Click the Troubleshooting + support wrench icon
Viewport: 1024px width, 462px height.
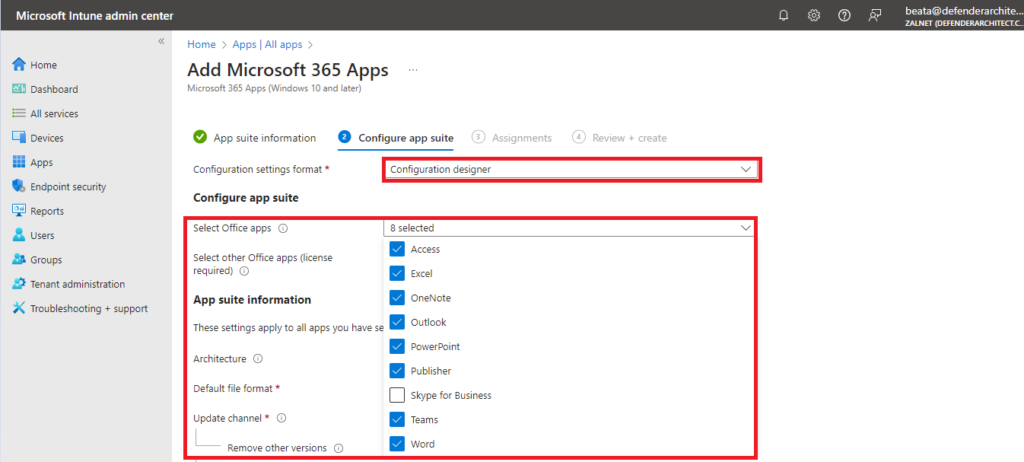[x=19, y=308]
